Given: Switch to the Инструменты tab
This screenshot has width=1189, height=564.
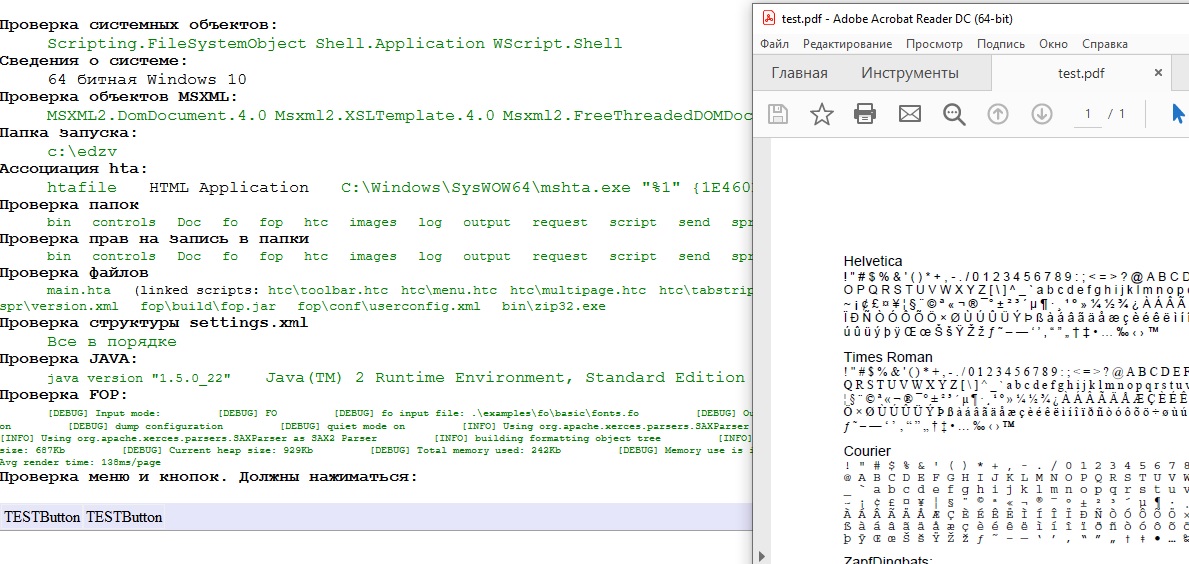Looking at the screenshot, I should [x=909, y=74].
